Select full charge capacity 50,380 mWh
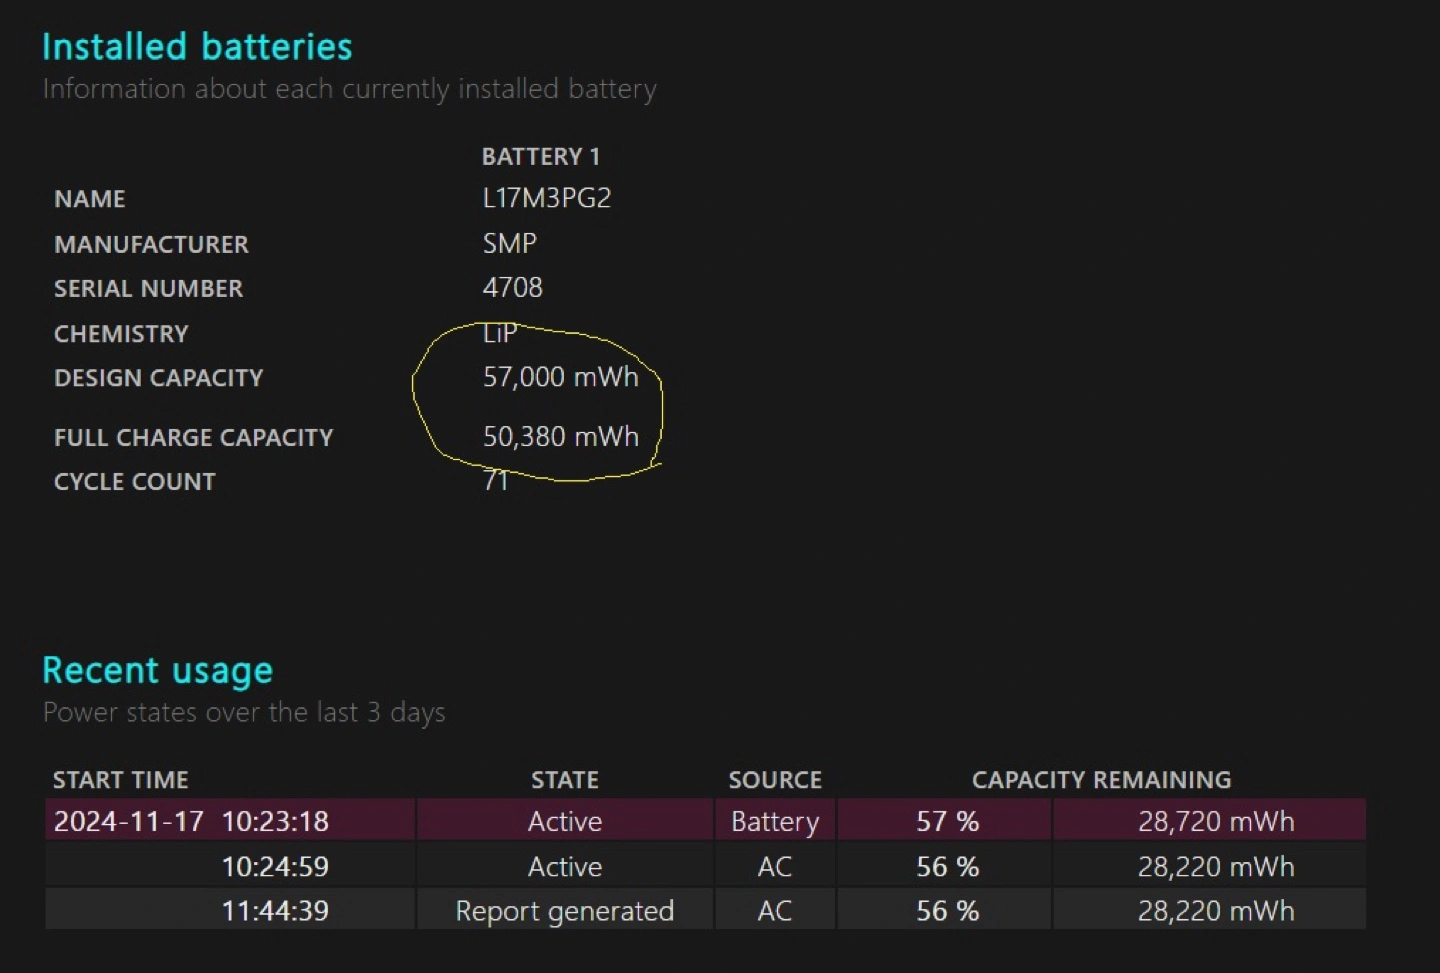 [x=560, y=437]
